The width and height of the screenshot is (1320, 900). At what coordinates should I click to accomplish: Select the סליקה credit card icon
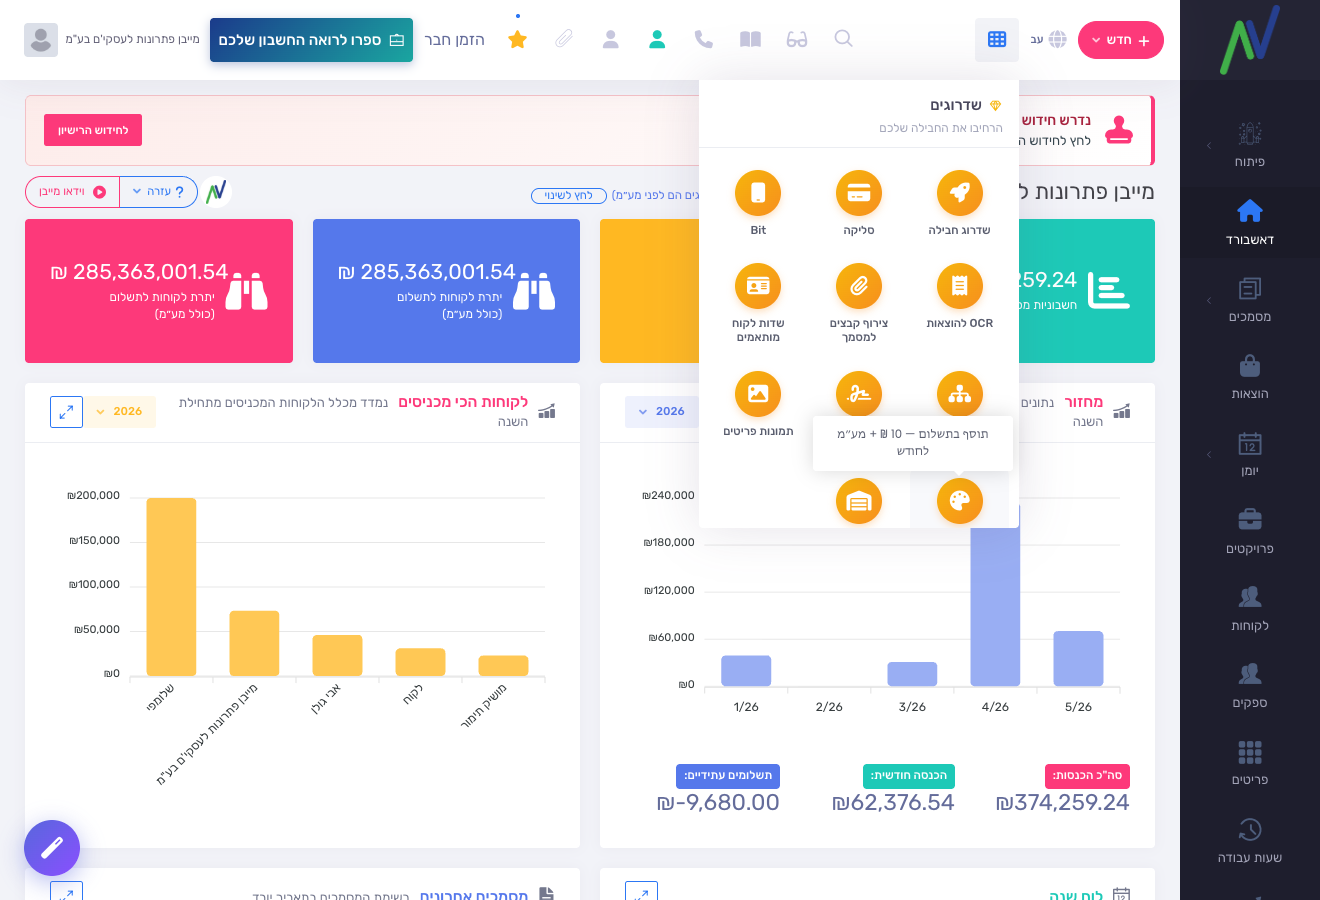point(859,193)
